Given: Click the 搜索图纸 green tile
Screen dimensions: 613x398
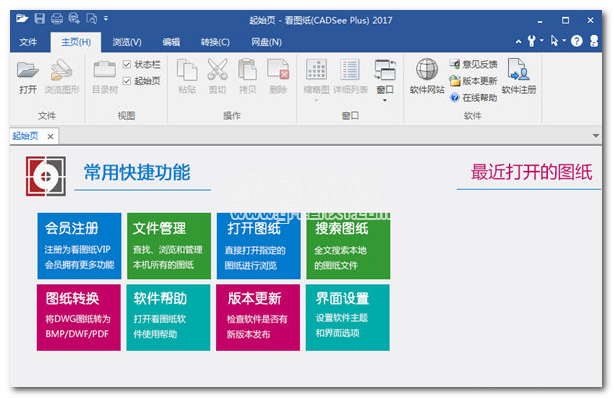Looking at the screenshot, I should click(348, 246).
